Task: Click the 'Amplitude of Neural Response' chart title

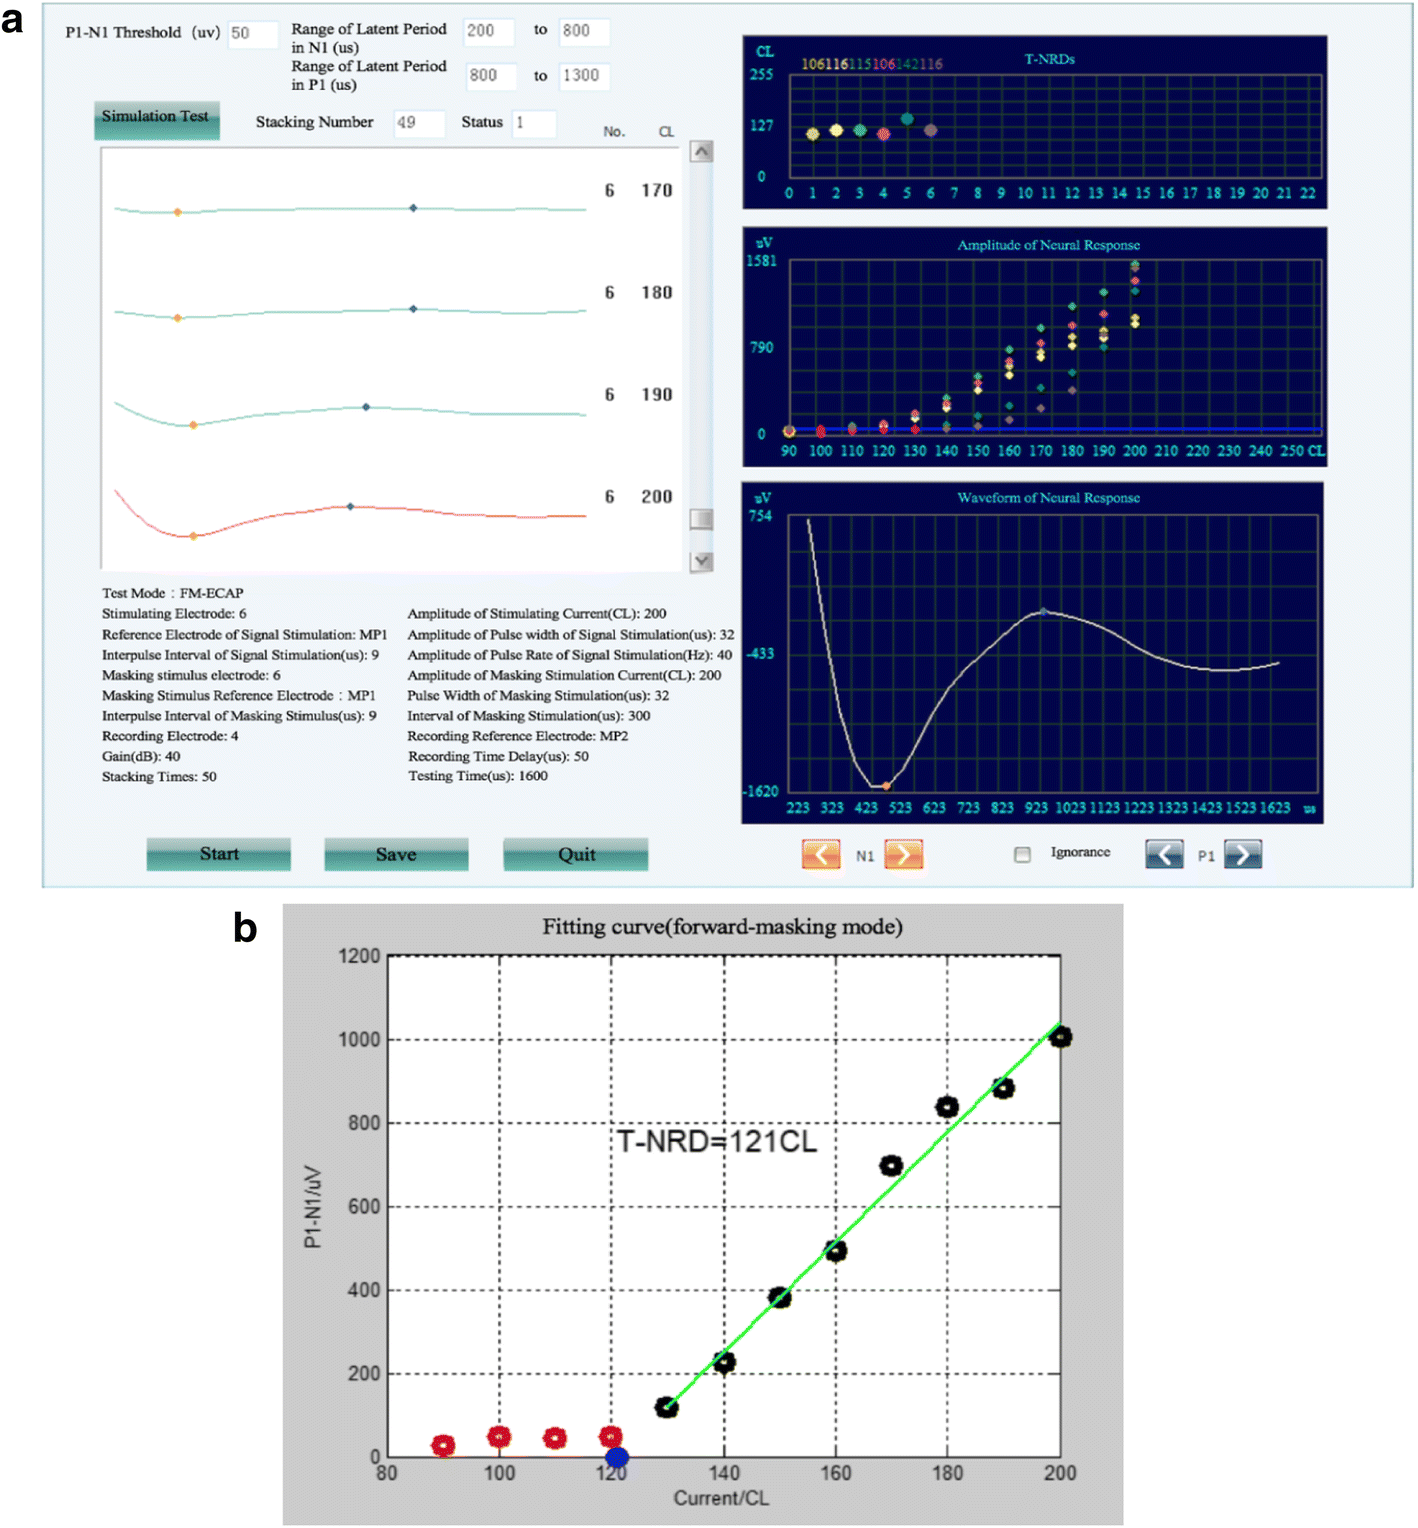Action: click(x=1048, y=245)
